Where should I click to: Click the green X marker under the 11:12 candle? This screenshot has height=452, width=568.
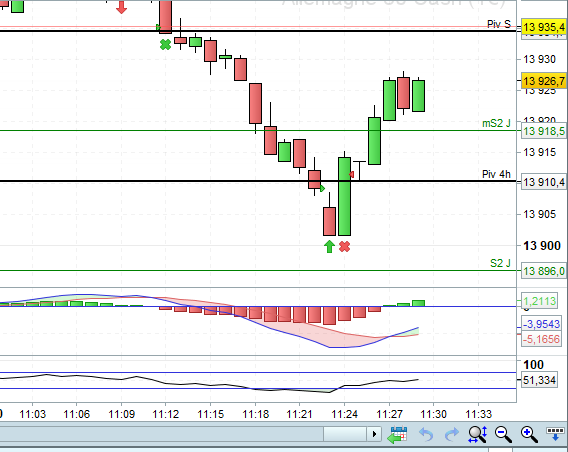[165, 45]
